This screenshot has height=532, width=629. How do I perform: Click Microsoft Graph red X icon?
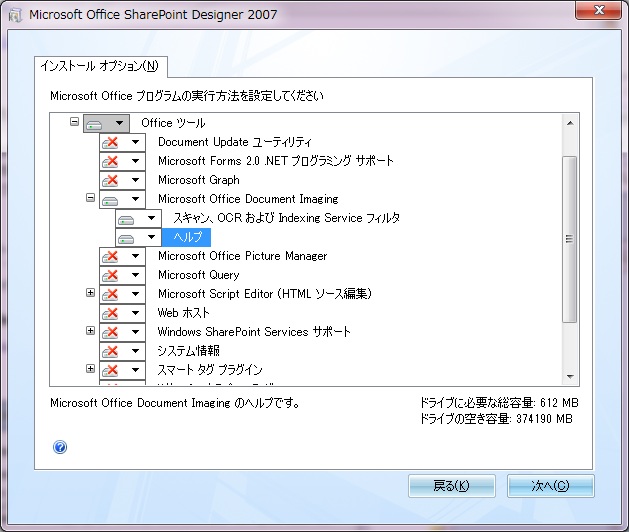point(111,180)
